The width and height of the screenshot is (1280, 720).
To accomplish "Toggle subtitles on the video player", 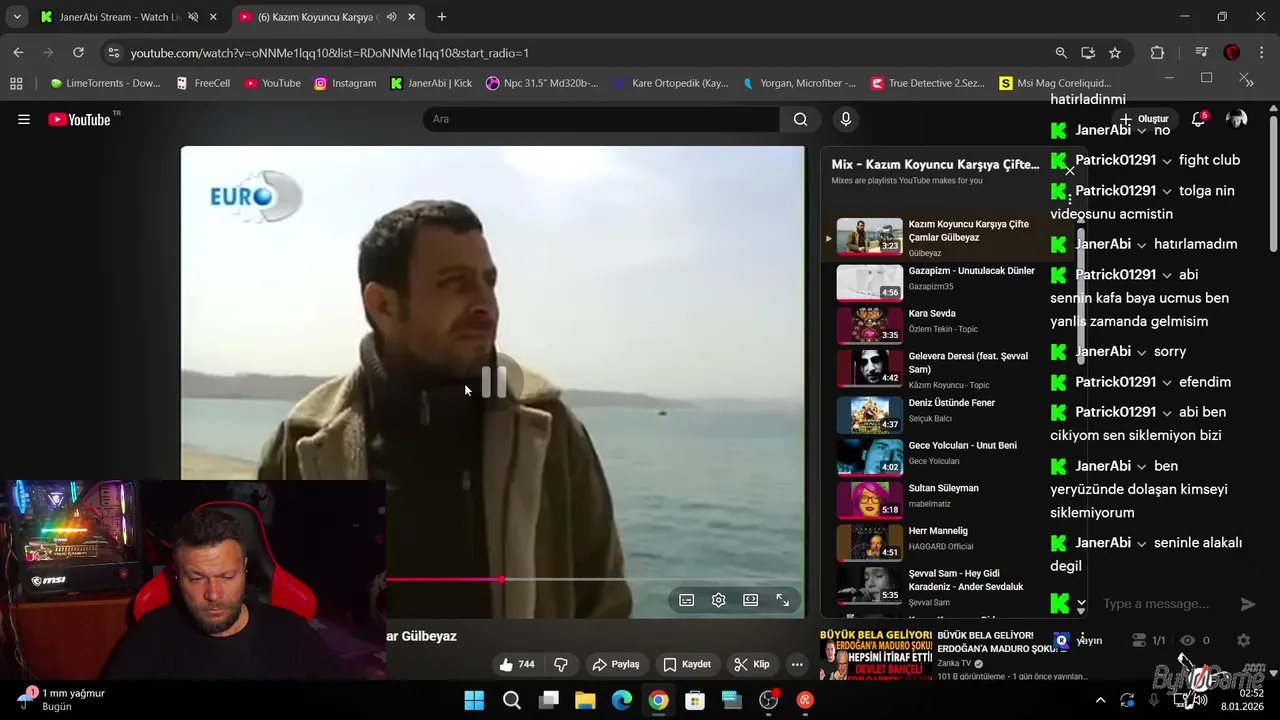I will tap(686, 600).
